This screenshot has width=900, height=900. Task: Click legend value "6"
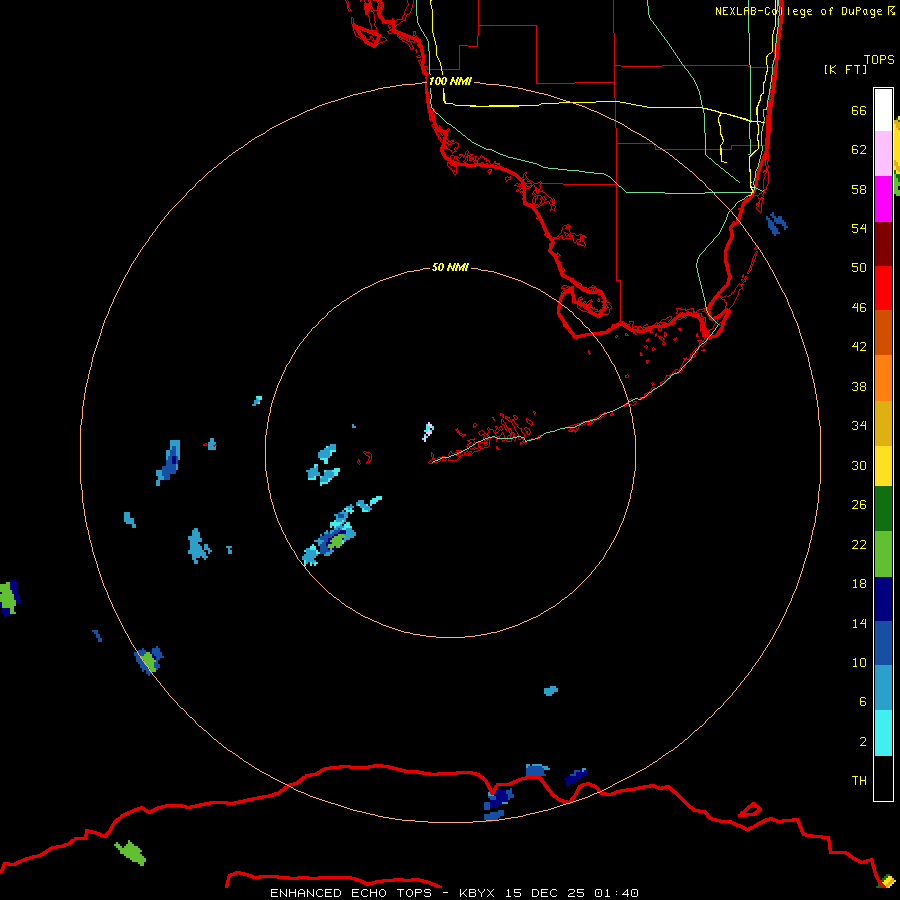pyautogui.click(x=863, y=701)
